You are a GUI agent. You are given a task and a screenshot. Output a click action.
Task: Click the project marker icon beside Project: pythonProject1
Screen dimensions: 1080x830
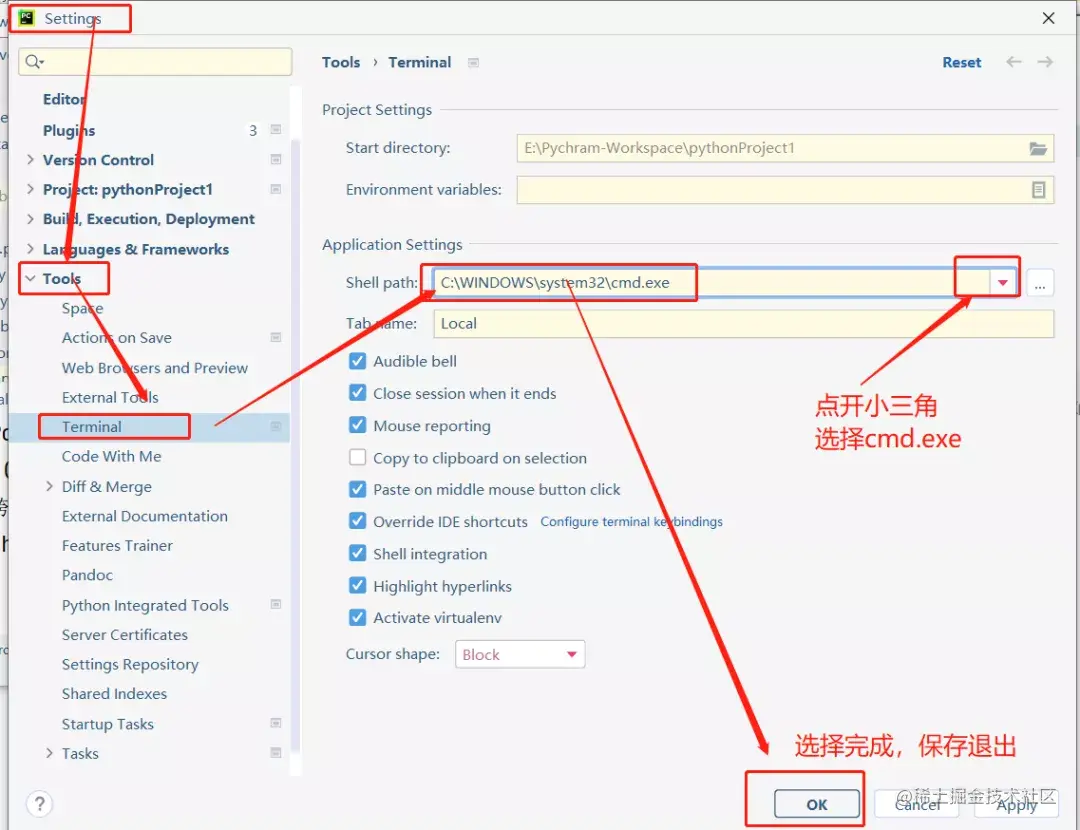click(x=276, y=189)
